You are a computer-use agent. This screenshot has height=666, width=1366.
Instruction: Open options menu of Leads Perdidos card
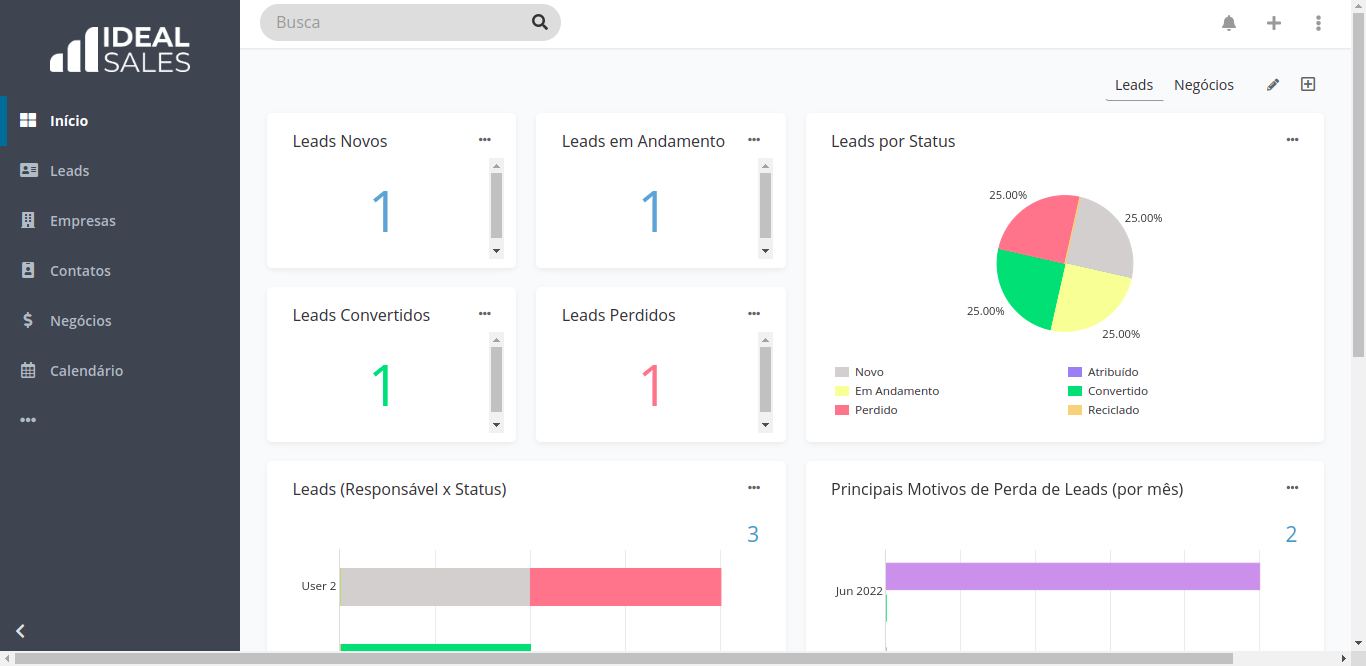tap(754, 314)
